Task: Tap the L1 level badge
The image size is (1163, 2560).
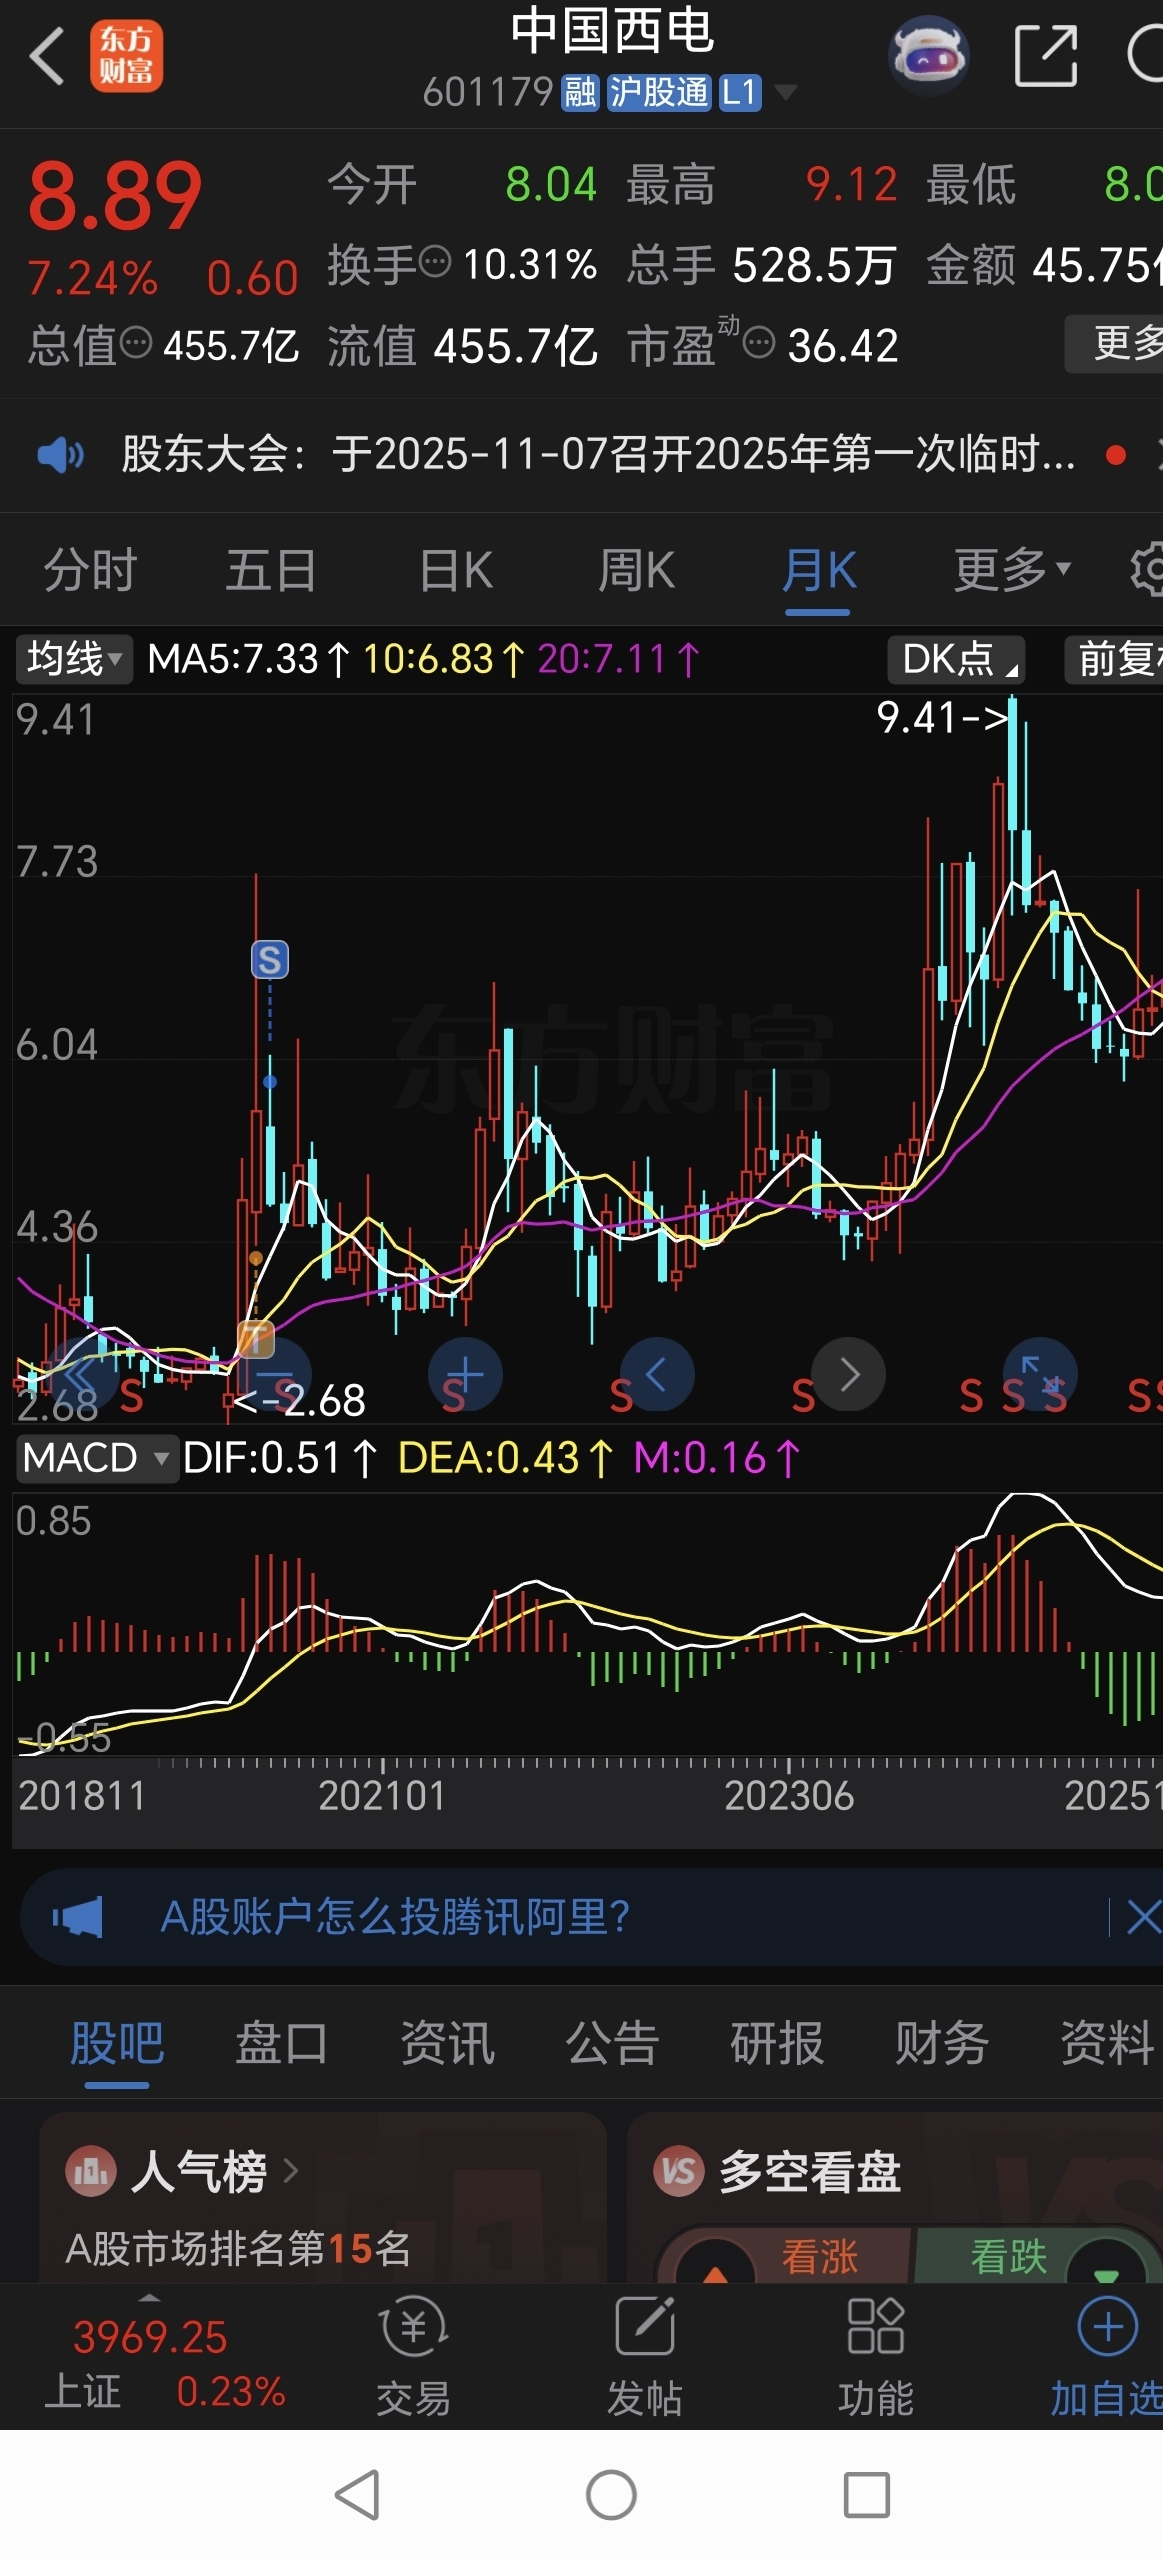Action: click(740, 93)
